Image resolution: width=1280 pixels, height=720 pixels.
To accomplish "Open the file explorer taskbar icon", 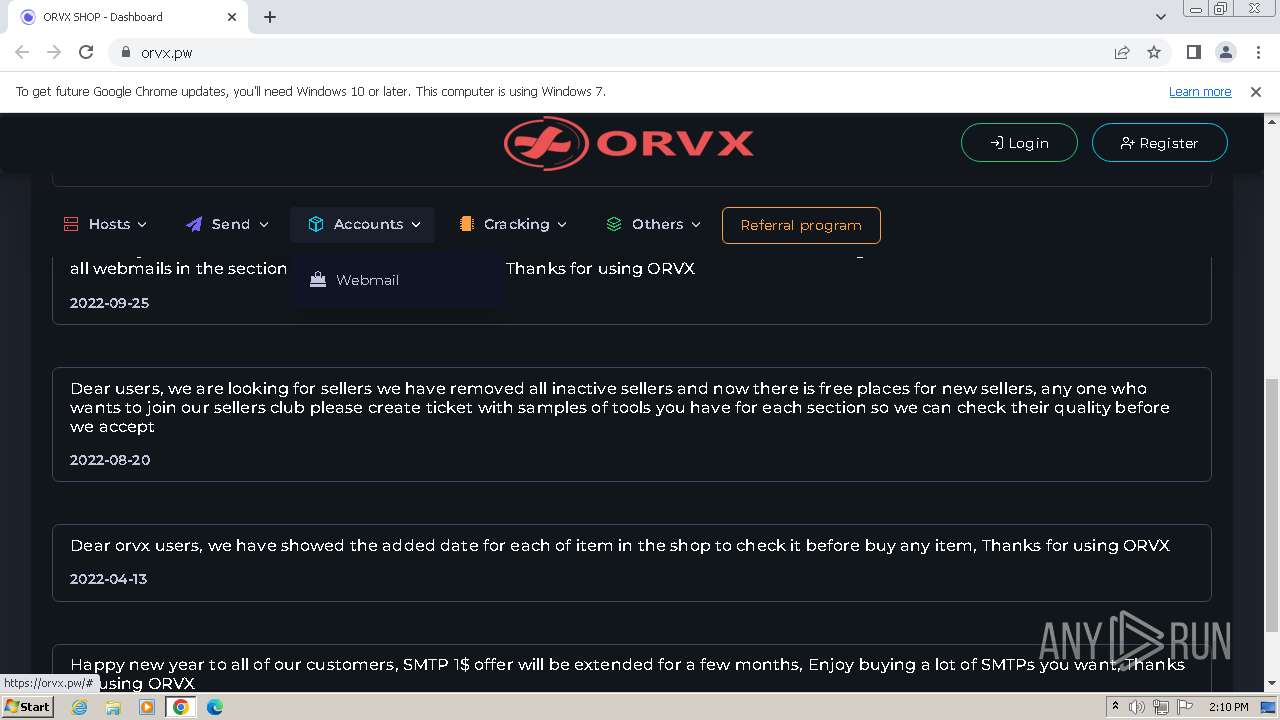I will tap(113, 707).
